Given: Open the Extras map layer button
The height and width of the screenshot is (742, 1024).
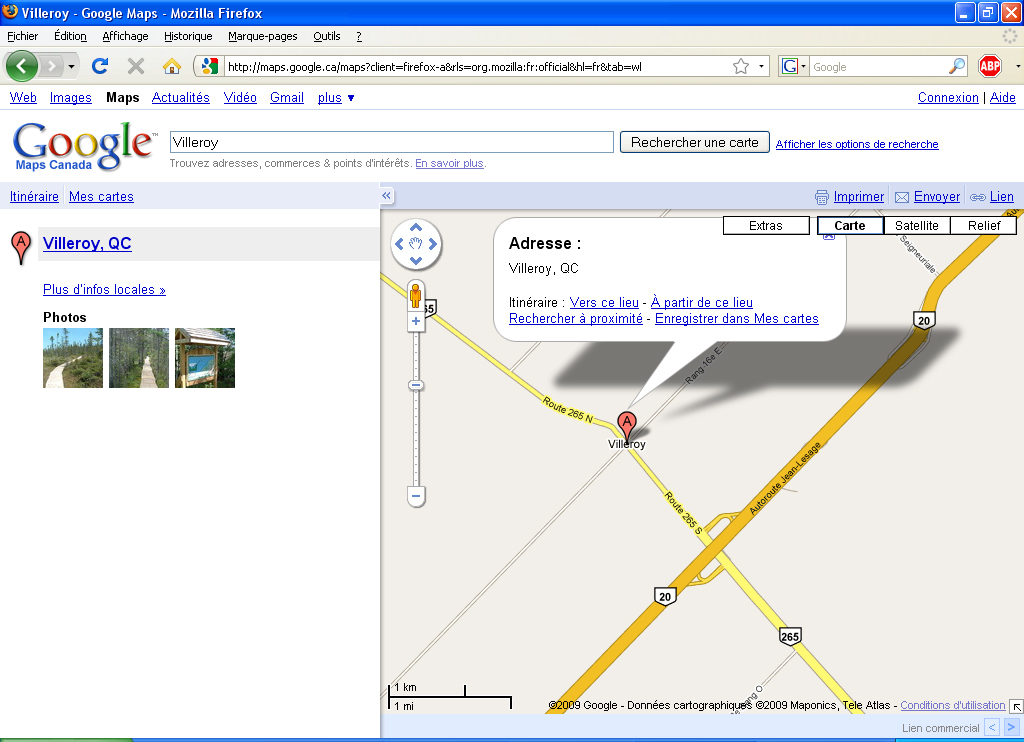Looking at the screenshot, I should coord(765,225).
